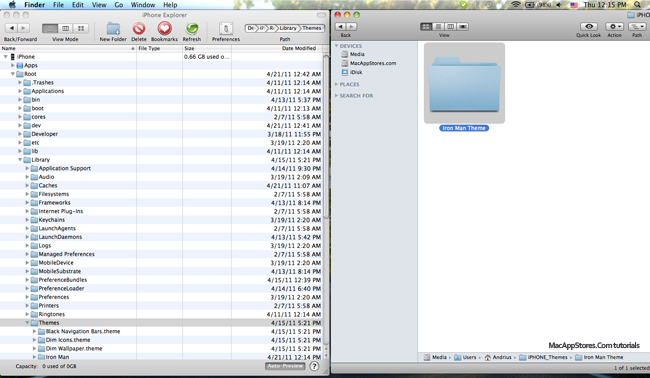Click the Forward arrow in iPhone Explorer
The height and width of the screenshot is (378, 650).
click(24, 28)
